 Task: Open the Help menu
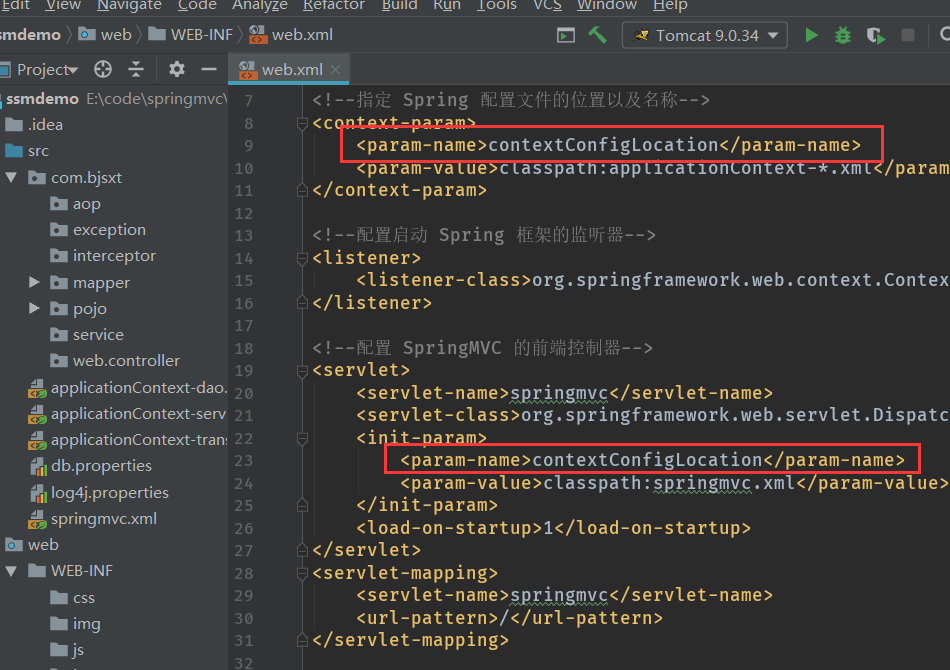670,5
